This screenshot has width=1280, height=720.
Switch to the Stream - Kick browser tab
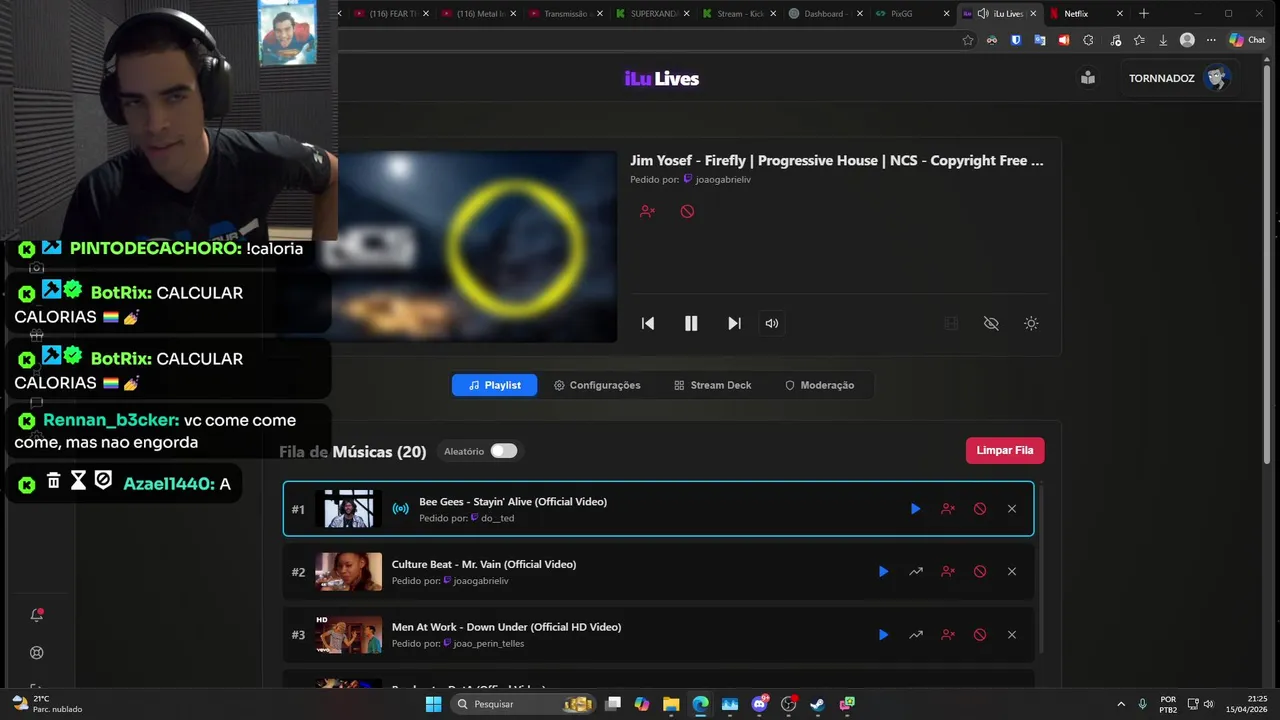pyautogui.click(x=741, y=14)
